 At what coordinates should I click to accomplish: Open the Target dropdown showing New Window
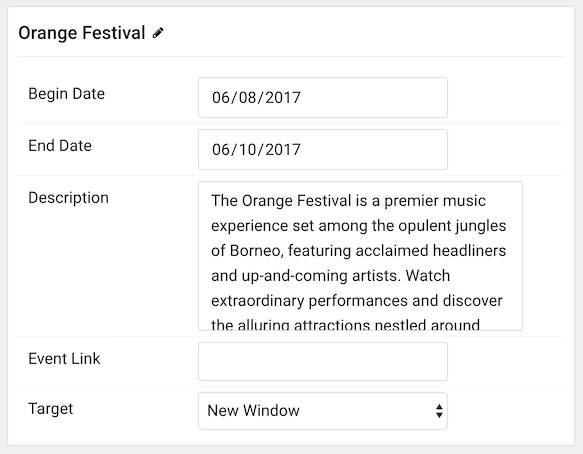tap(323, 411)
